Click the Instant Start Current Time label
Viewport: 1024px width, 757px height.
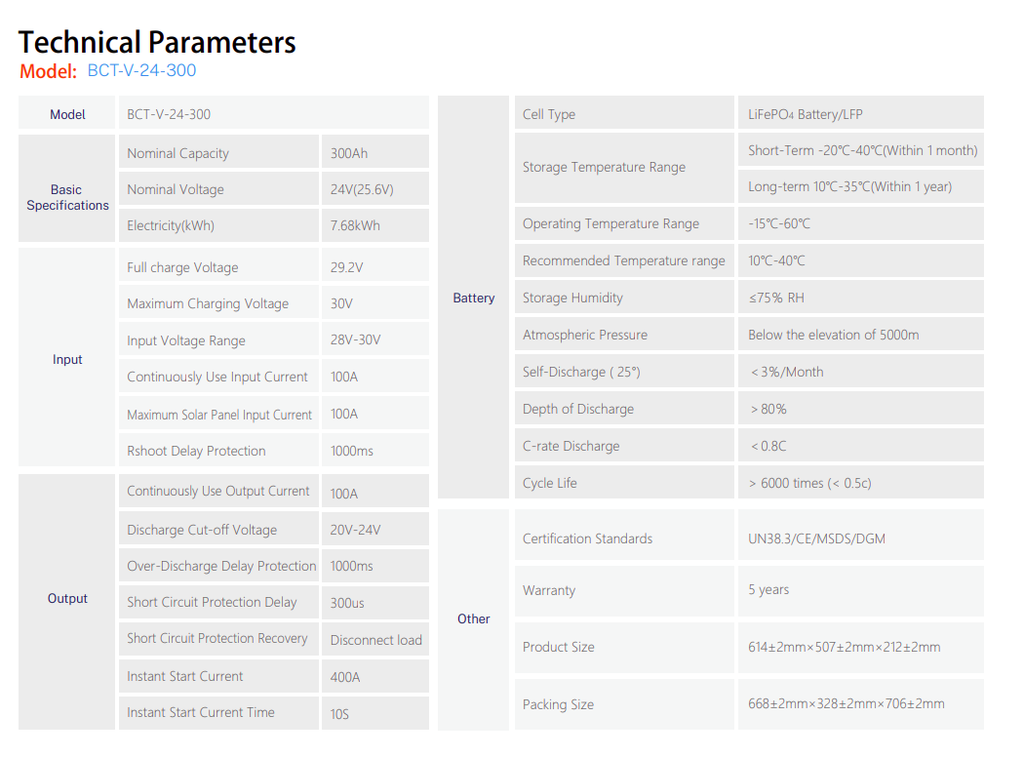point(201,713)
